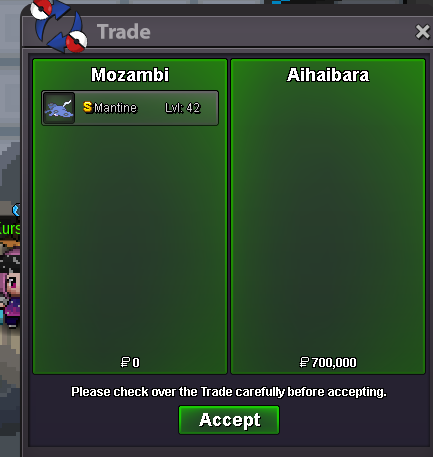Screen dimensions: 433x457
Task: Click the empty area of Aihaibara's offer panel
Action: point(328,217)
